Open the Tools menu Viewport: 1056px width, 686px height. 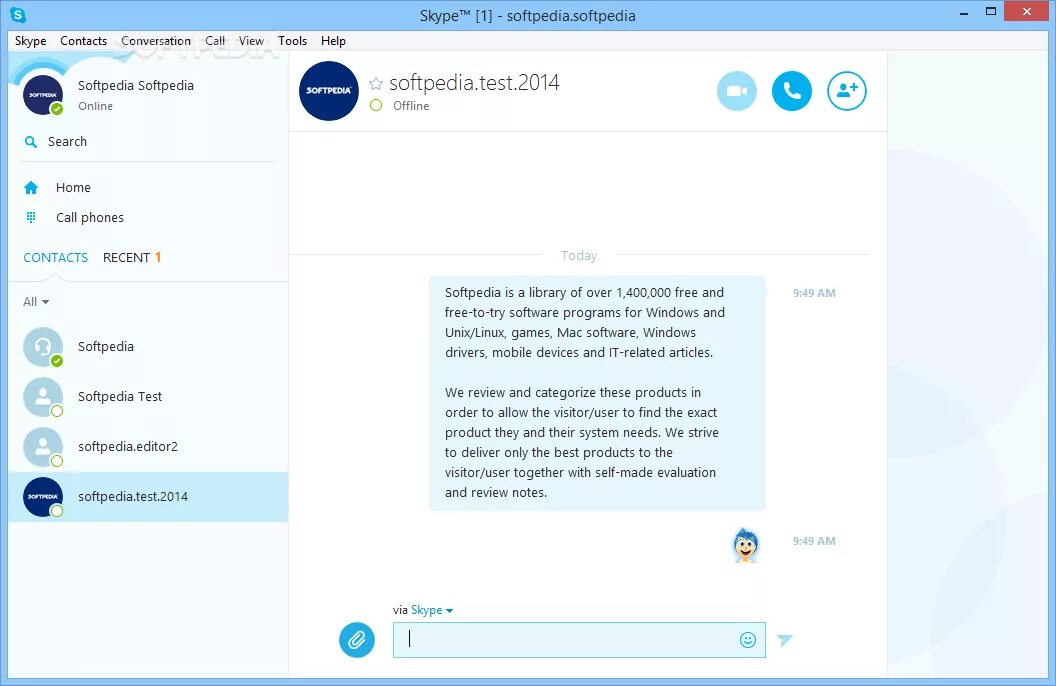[292, 41]
